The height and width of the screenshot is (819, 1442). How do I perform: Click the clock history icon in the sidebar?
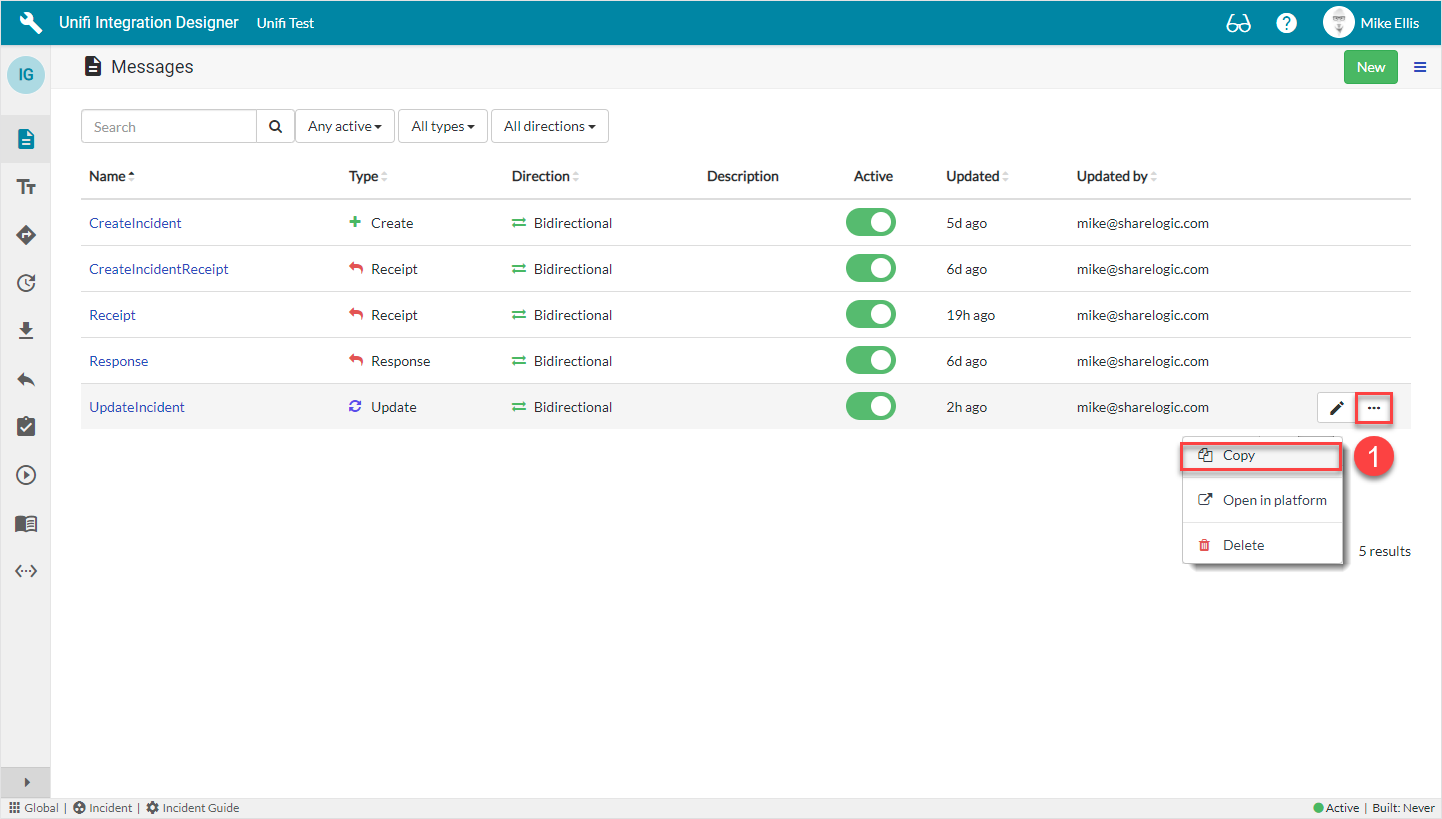click(25, 283)
